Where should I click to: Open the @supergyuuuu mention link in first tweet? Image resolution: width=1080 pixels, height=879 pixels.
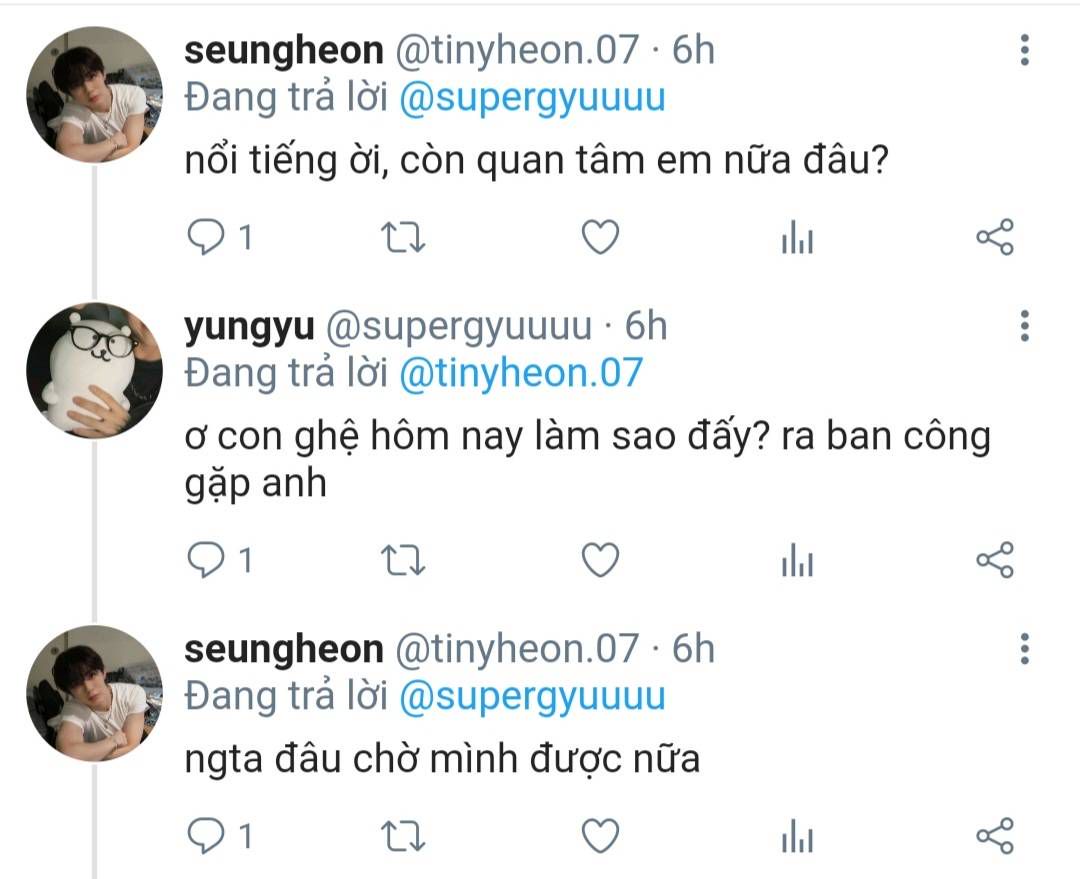(x=531, y=99)
